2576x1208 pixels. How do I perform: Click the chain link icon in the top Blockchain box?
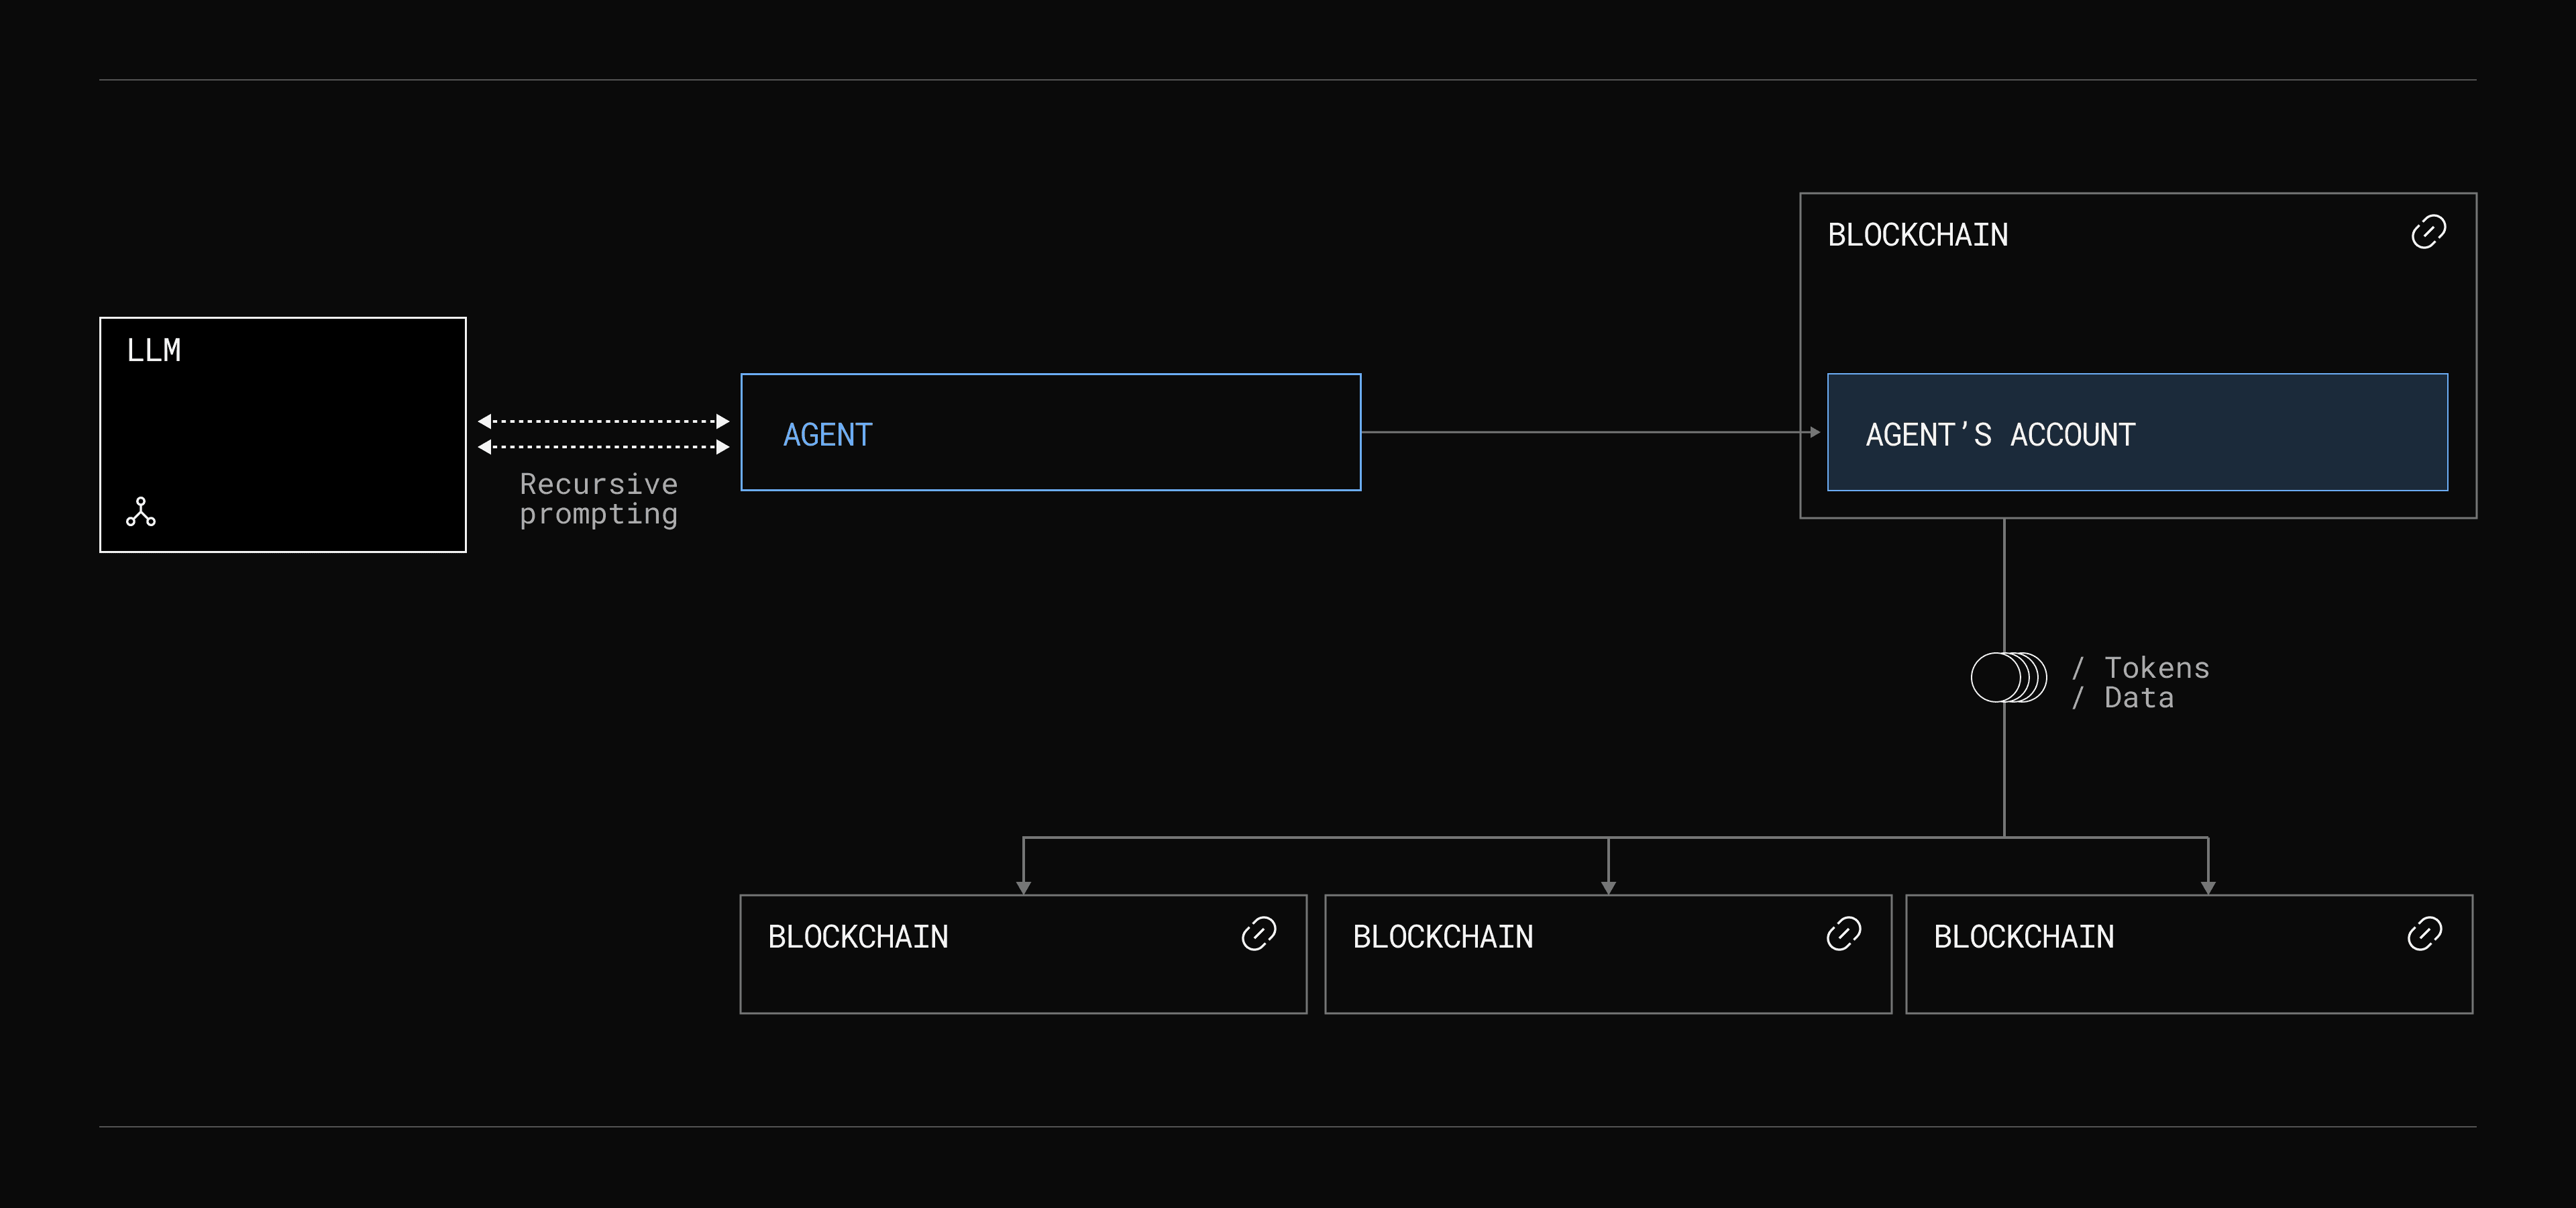[2428, 232]
